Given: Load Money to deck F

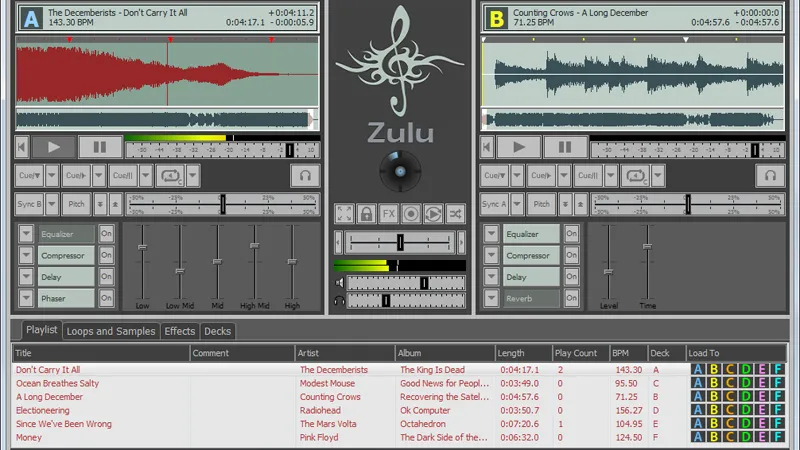Looking at the screenshot, I should 778,437.
